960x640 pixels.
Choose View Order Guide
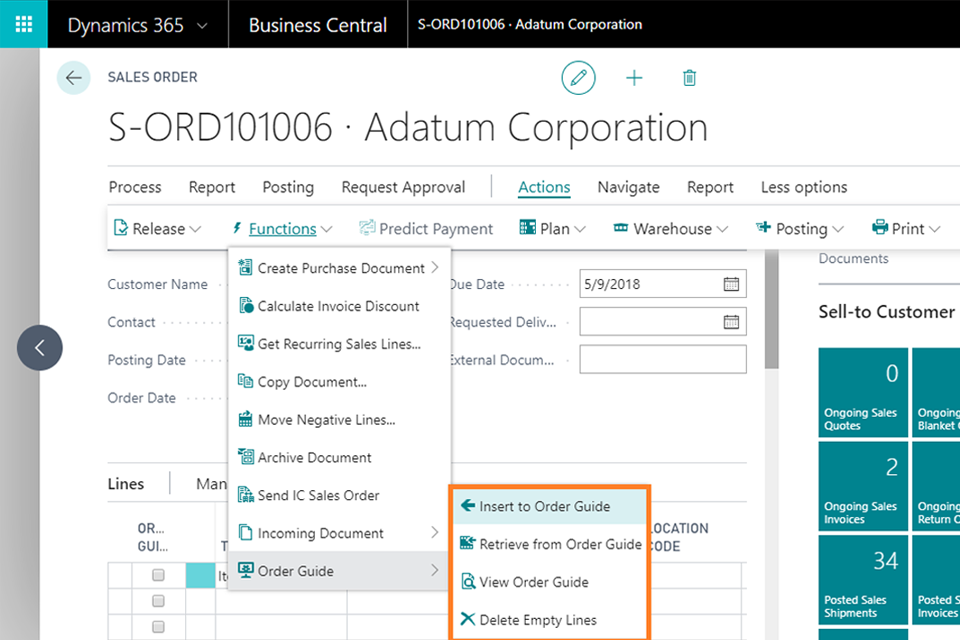(x=550, y=582)
